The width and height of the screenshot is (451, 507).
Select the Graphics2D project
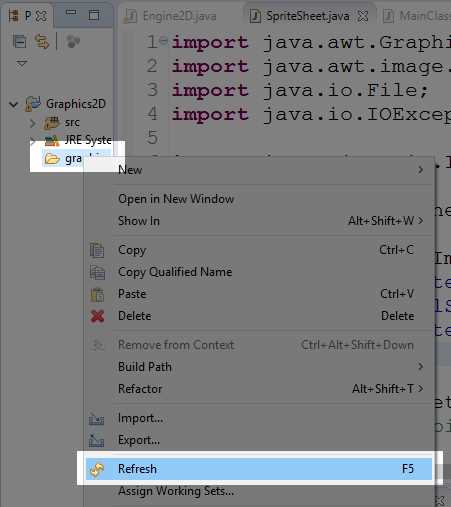[76, 104]
